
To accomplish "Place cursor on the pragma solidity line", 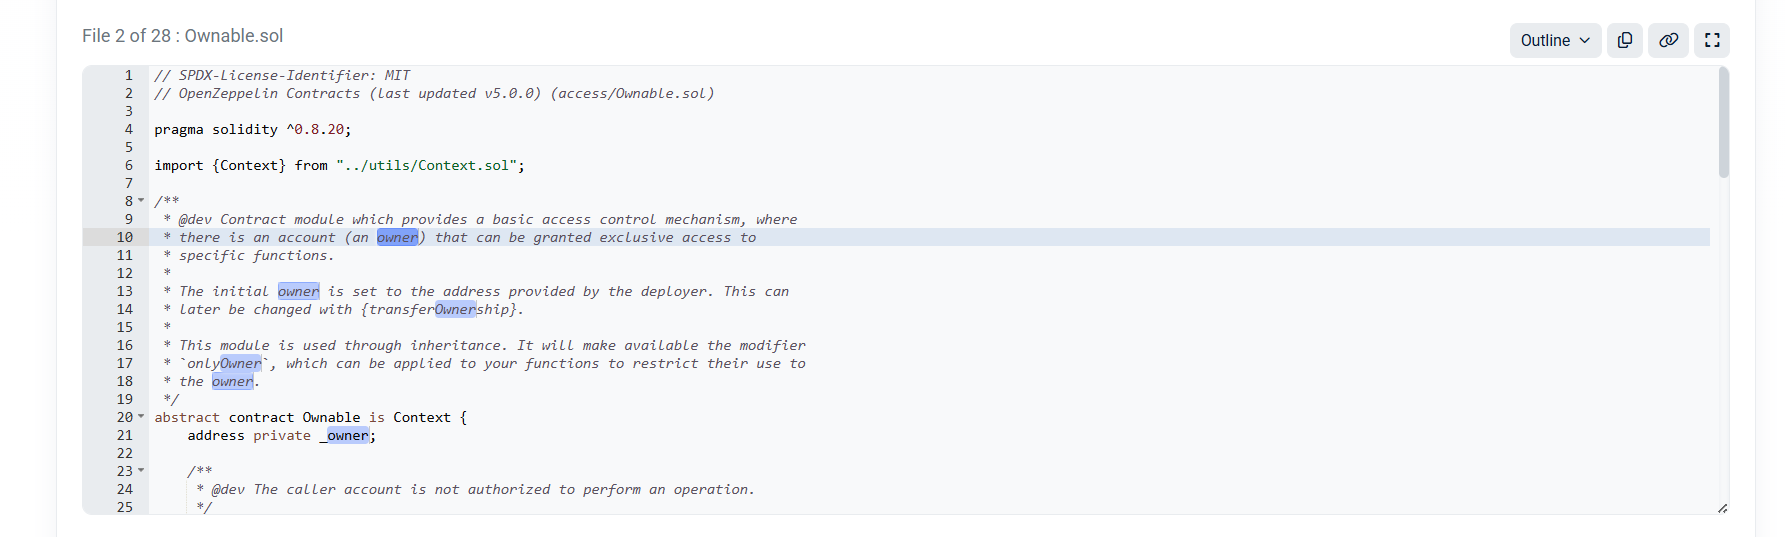I will (252, 130).
